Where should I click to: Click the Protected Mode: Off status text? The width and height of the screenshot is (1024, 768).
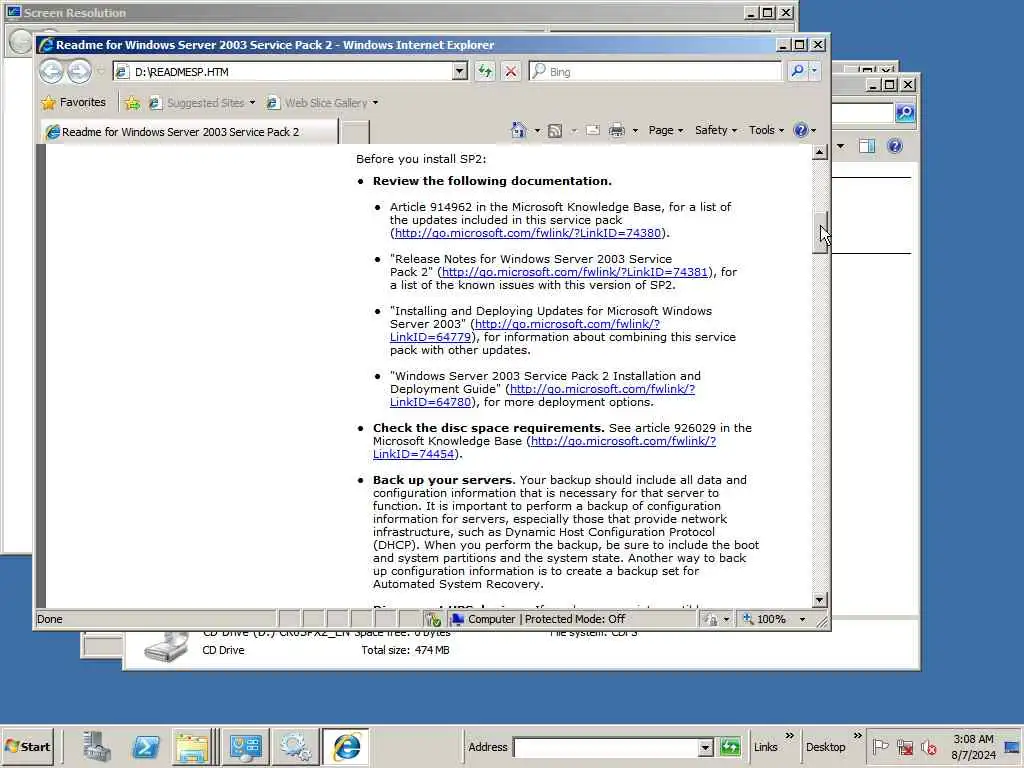[x=575, y=619]
